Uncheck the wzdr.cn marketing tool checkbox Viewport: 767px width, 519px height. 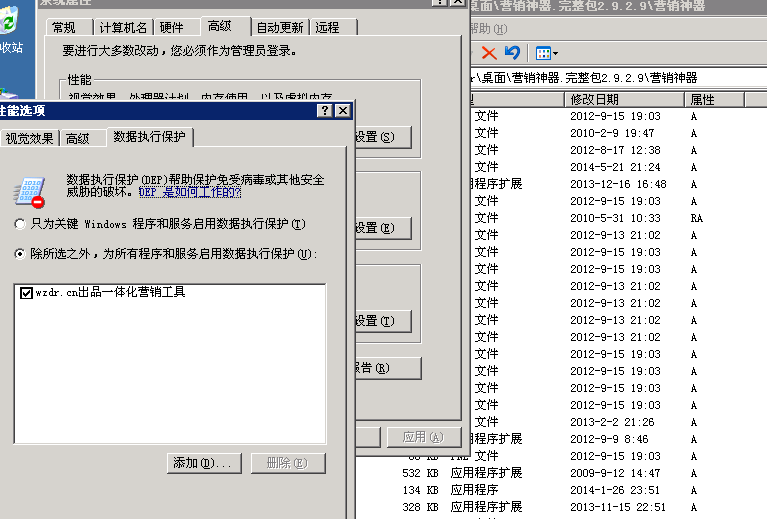pos(27,293)
